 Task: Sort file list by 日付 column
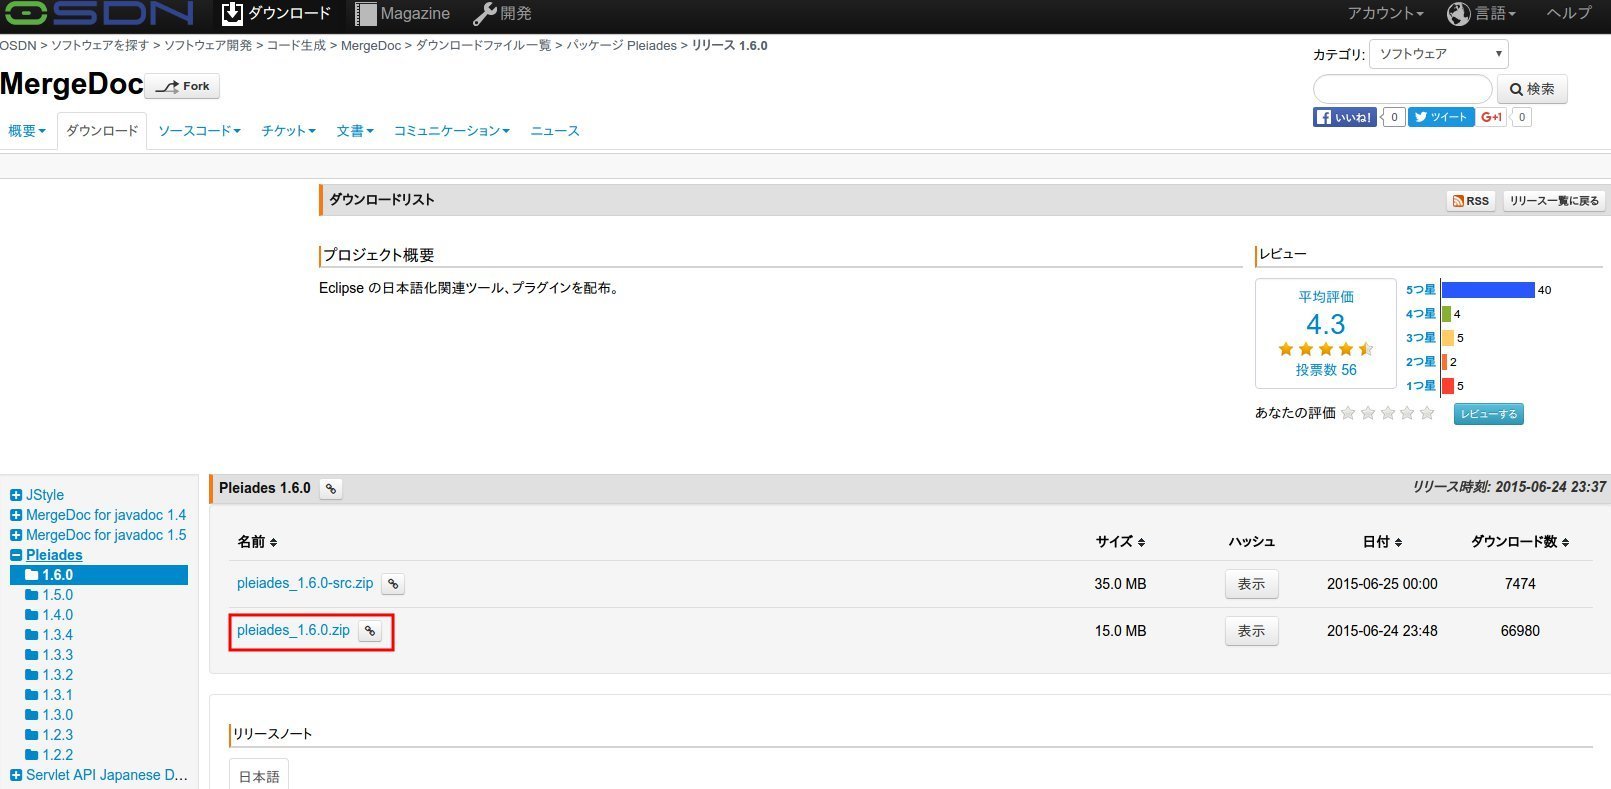click(1382, 542)
